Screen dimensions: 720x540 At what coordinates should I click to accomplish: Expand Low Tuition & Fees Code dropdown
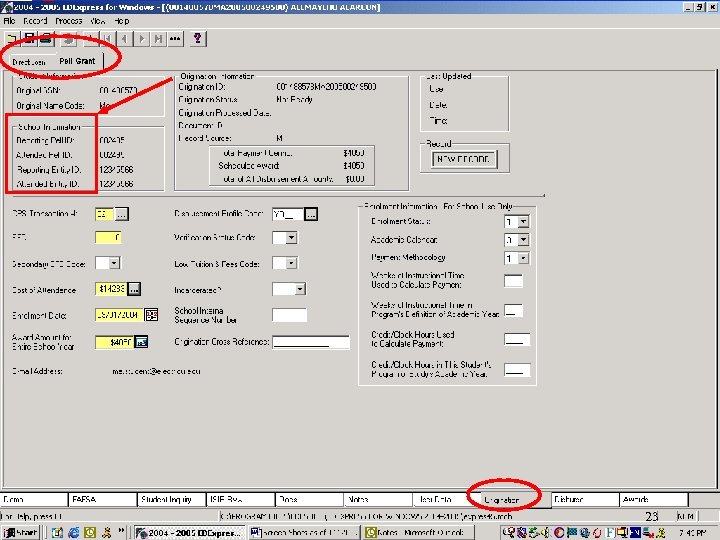pos(292,263)
